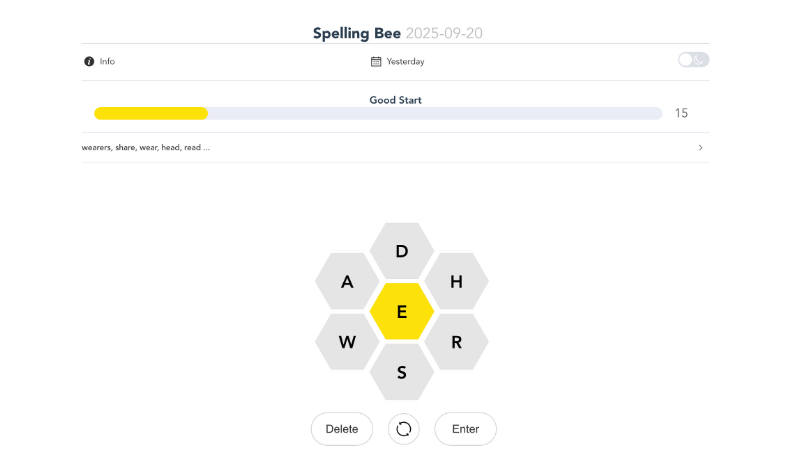Tap the letter W hexagon
This screenshot has height=450, width=800.
coord(347,342)
